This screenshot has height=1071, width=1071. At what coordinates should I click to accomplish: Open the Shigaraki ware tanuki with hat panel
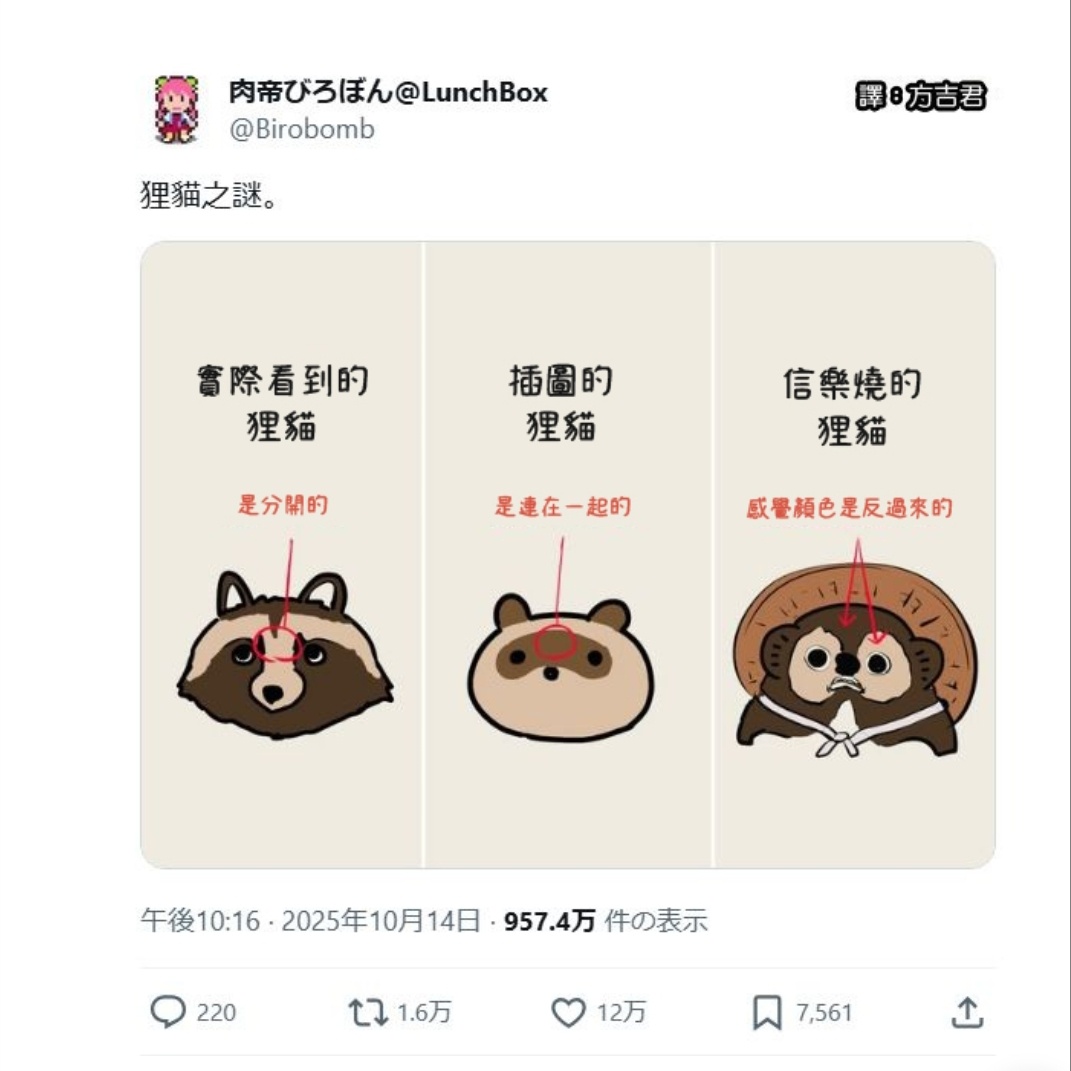tap(854, 555)
